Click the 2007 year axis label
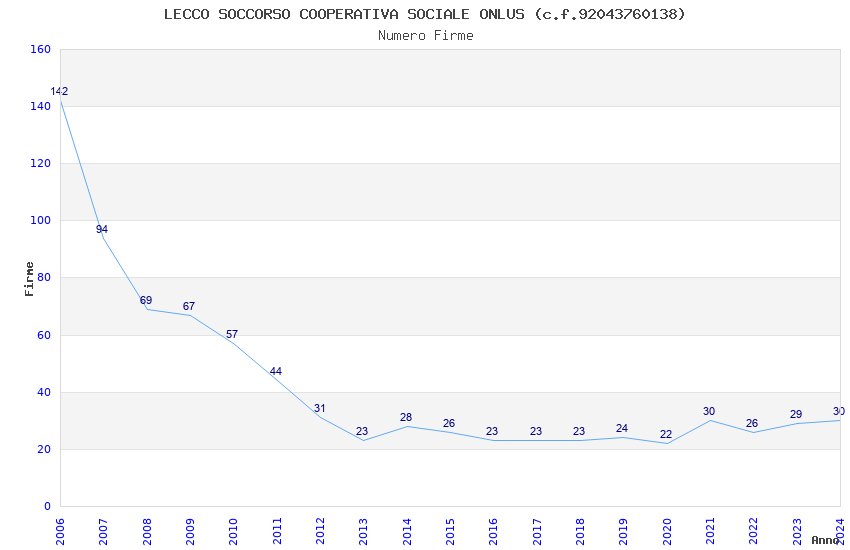 coord(103,532)
